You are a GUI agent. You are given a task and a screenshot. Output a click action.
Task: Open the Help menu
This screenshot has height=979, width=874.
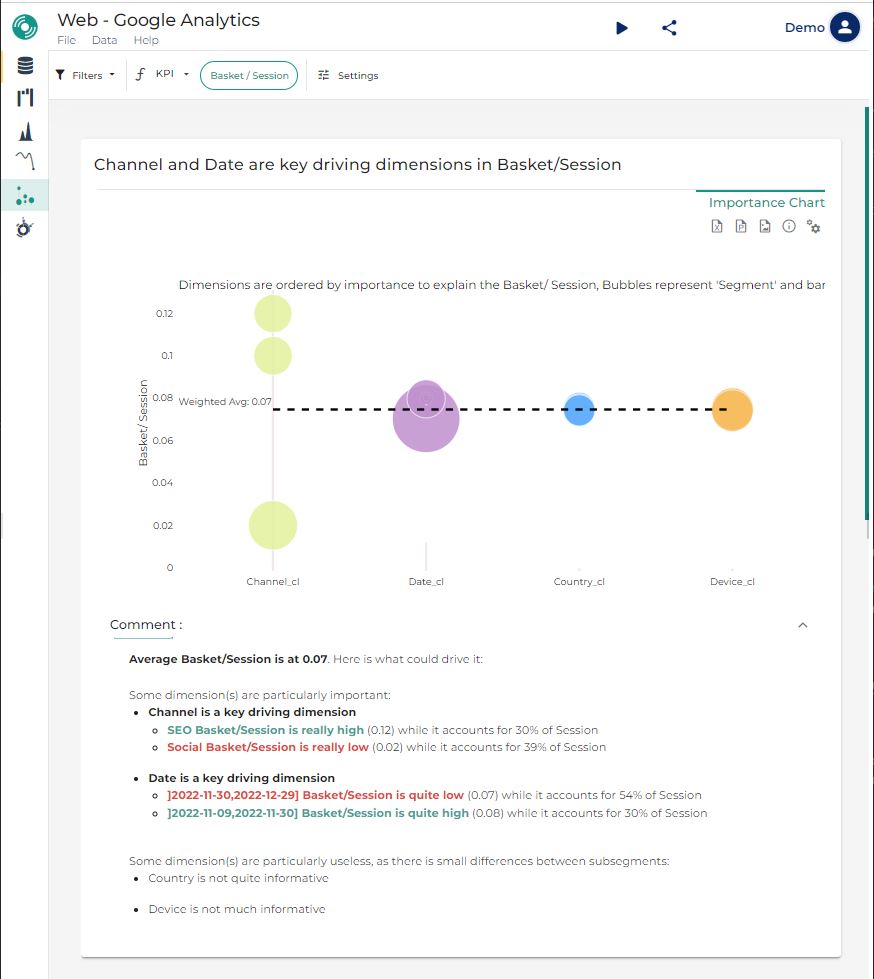[x=146, y=40]
